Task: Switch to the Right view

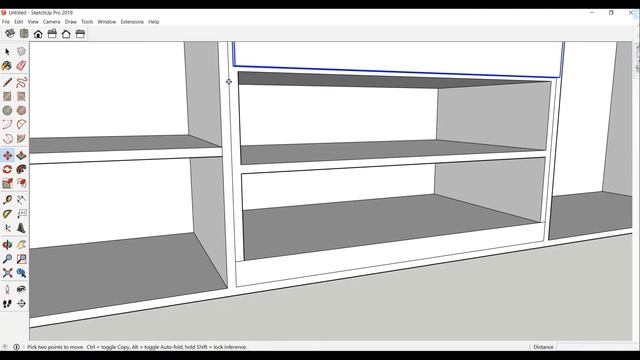Action: click(x=52, y=33)
